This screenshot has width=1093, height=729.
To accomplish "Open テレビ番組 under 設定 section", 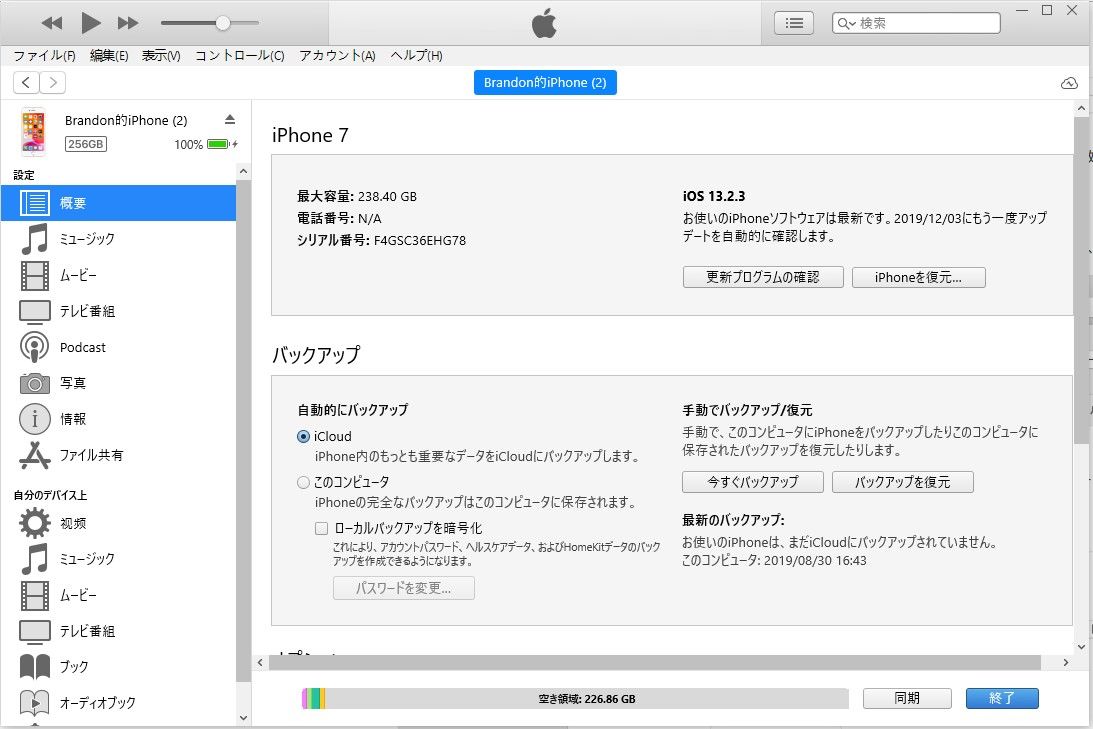I will click(119, 311).
